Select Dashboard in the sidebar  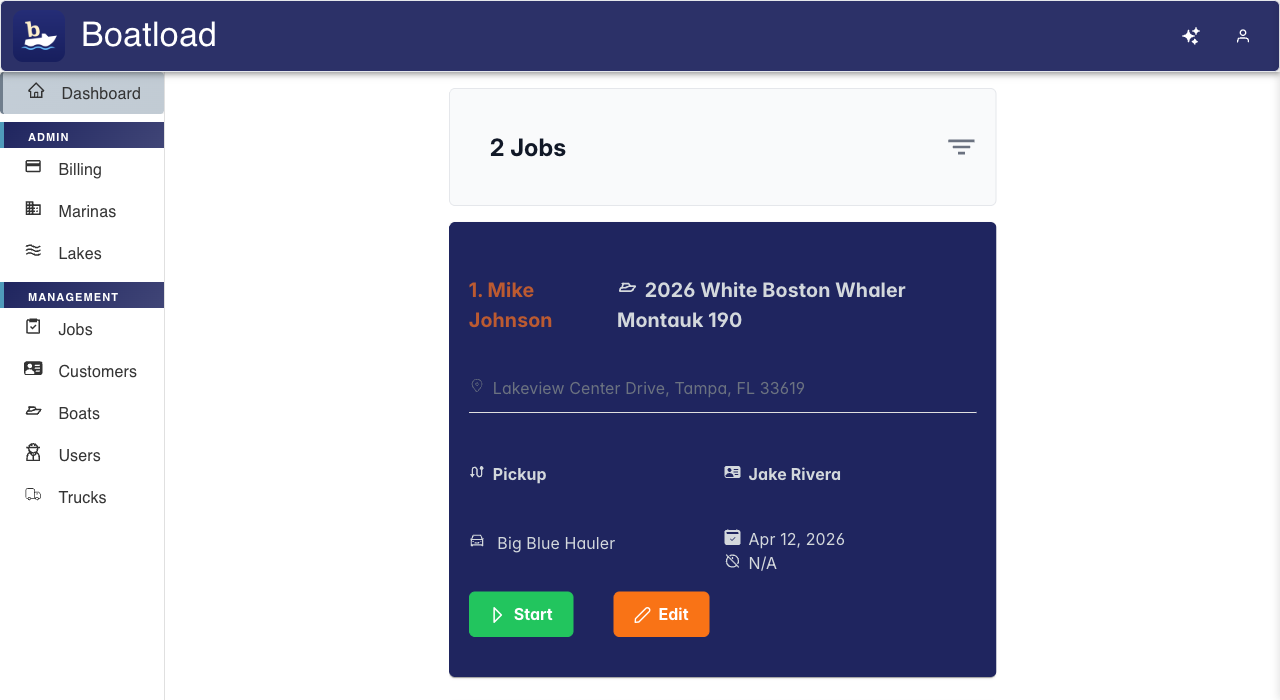coord(101,92)
